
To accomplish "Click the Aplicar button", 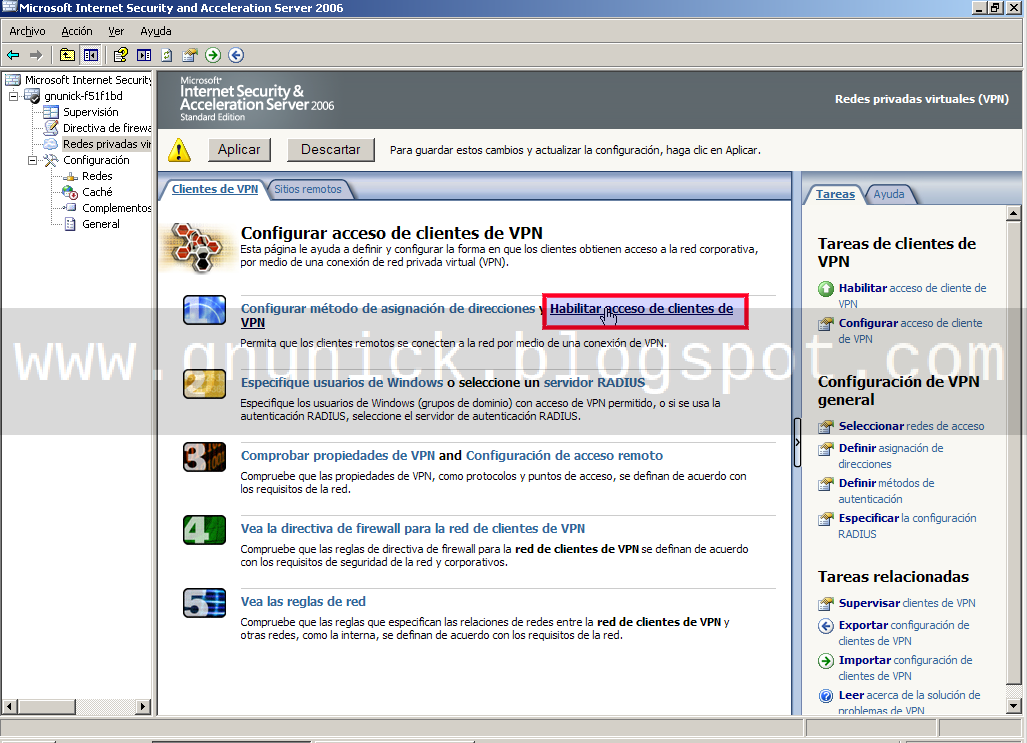I will pyautogui.click(x=239, y=149).
